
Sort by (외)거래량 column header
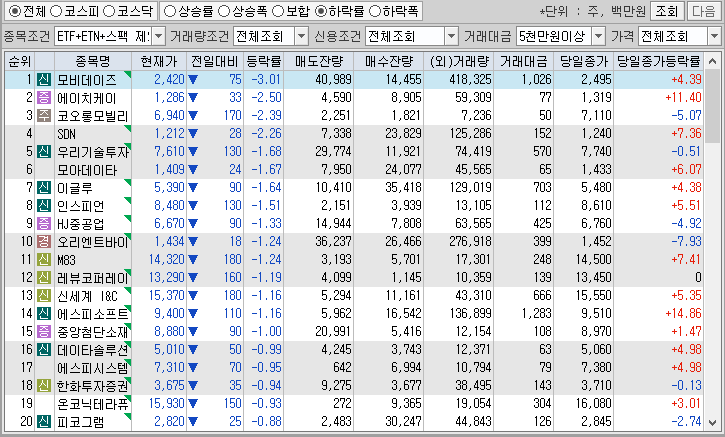459,61
